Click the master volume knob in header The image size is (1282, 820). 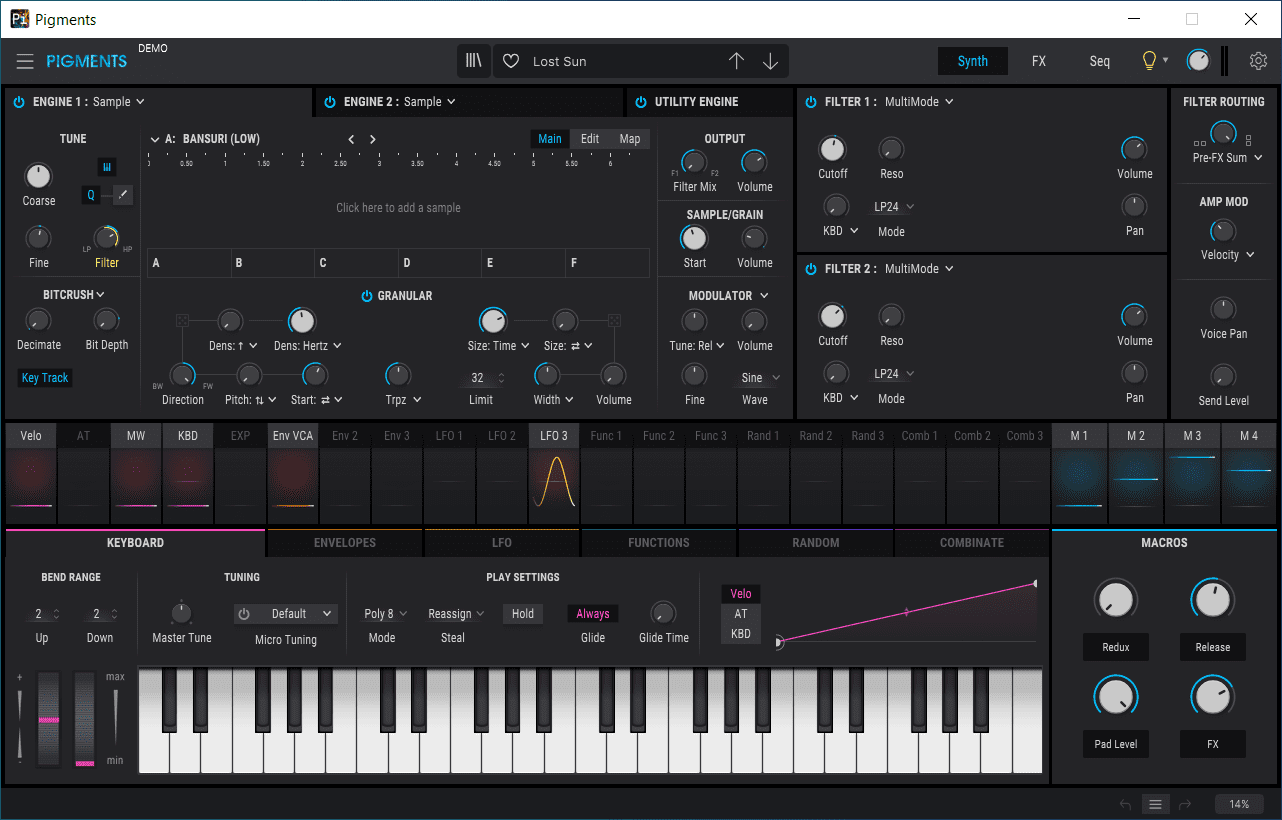point(1197,61)
